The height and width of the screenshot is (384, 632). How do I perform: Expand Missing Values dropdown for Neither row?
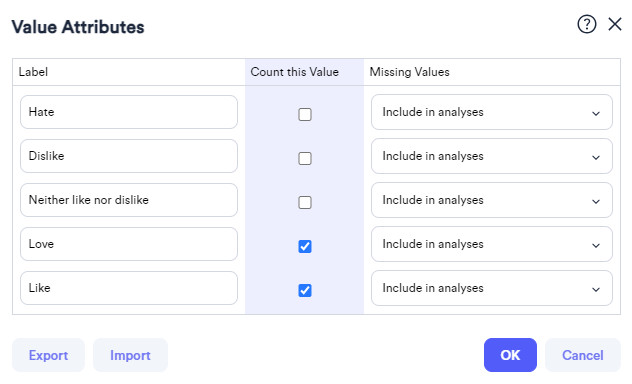point(492,200)
